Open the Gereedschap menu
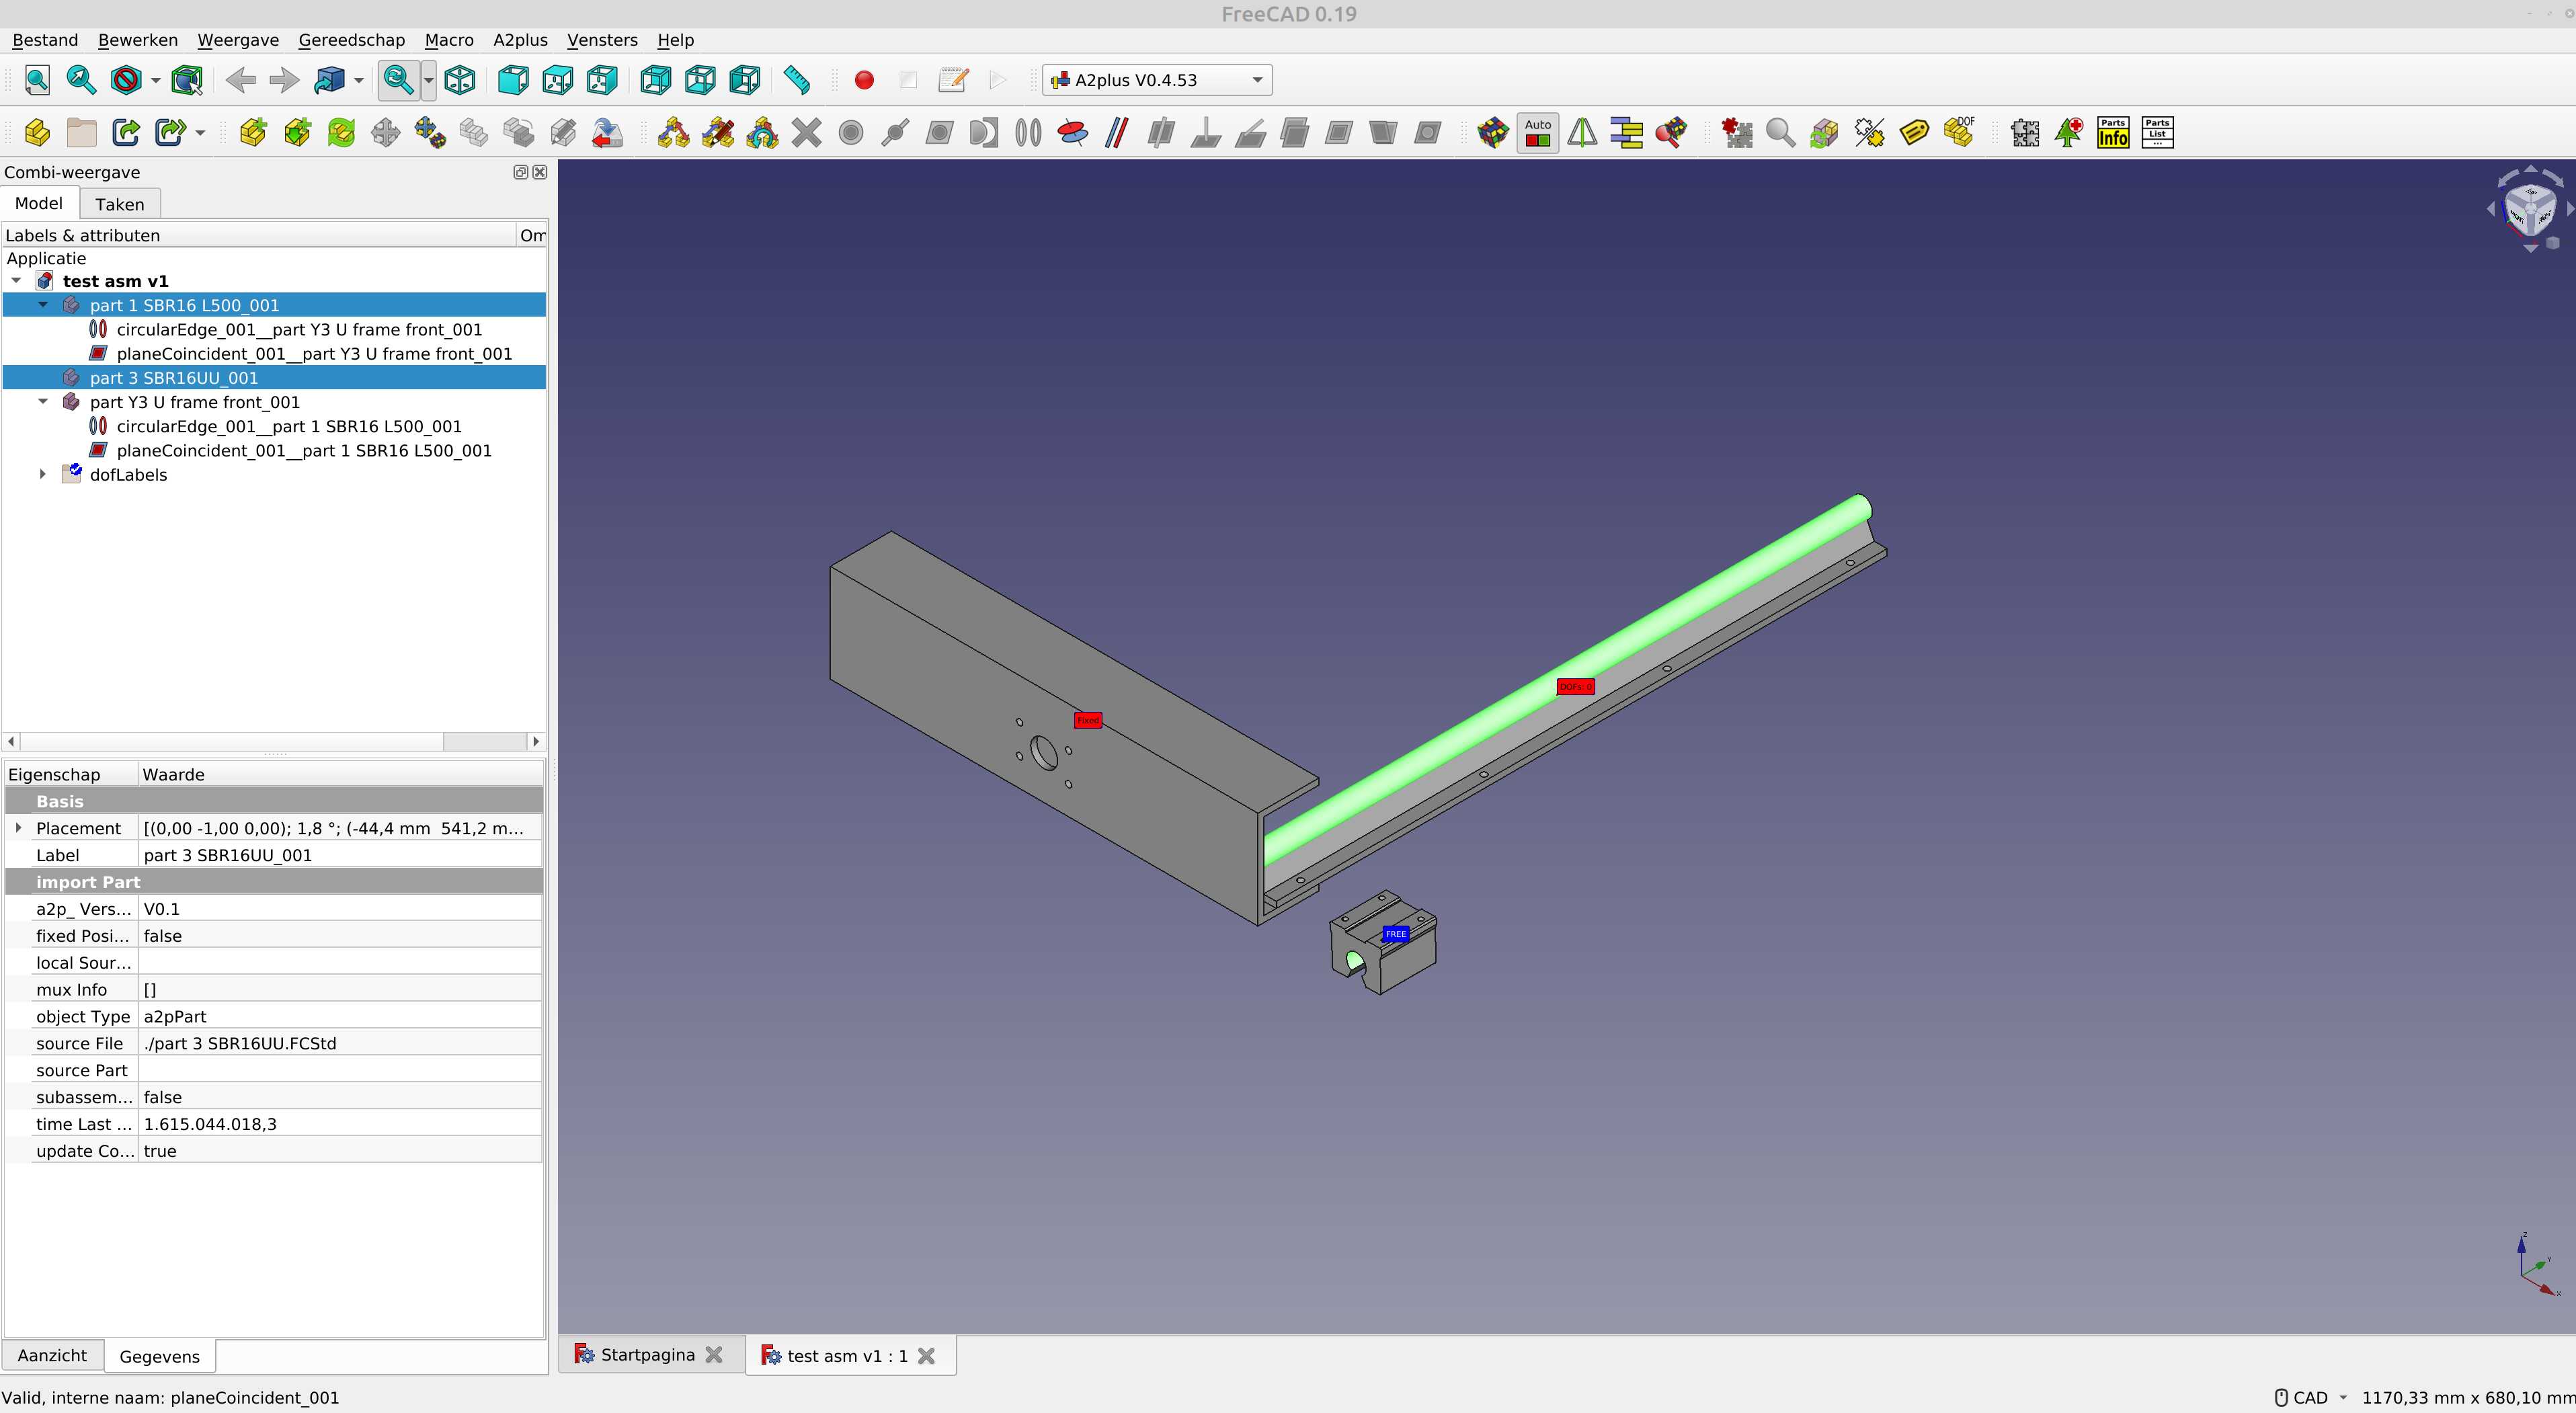The height and width of the screenshot is (1413, 2576). (x=351, y=40)
